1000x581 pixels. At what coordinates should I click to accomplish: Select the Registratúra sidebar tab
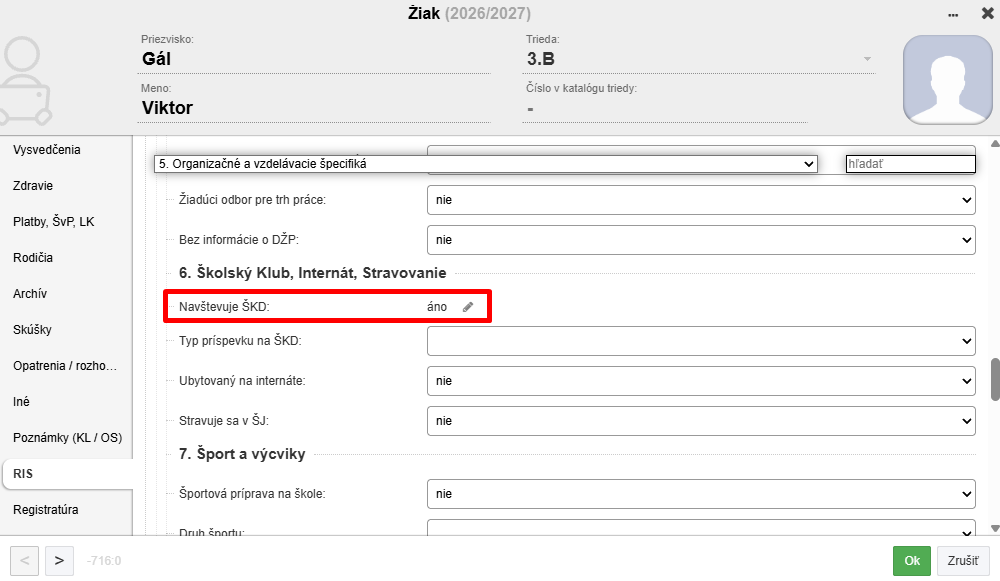coord(46,510)
